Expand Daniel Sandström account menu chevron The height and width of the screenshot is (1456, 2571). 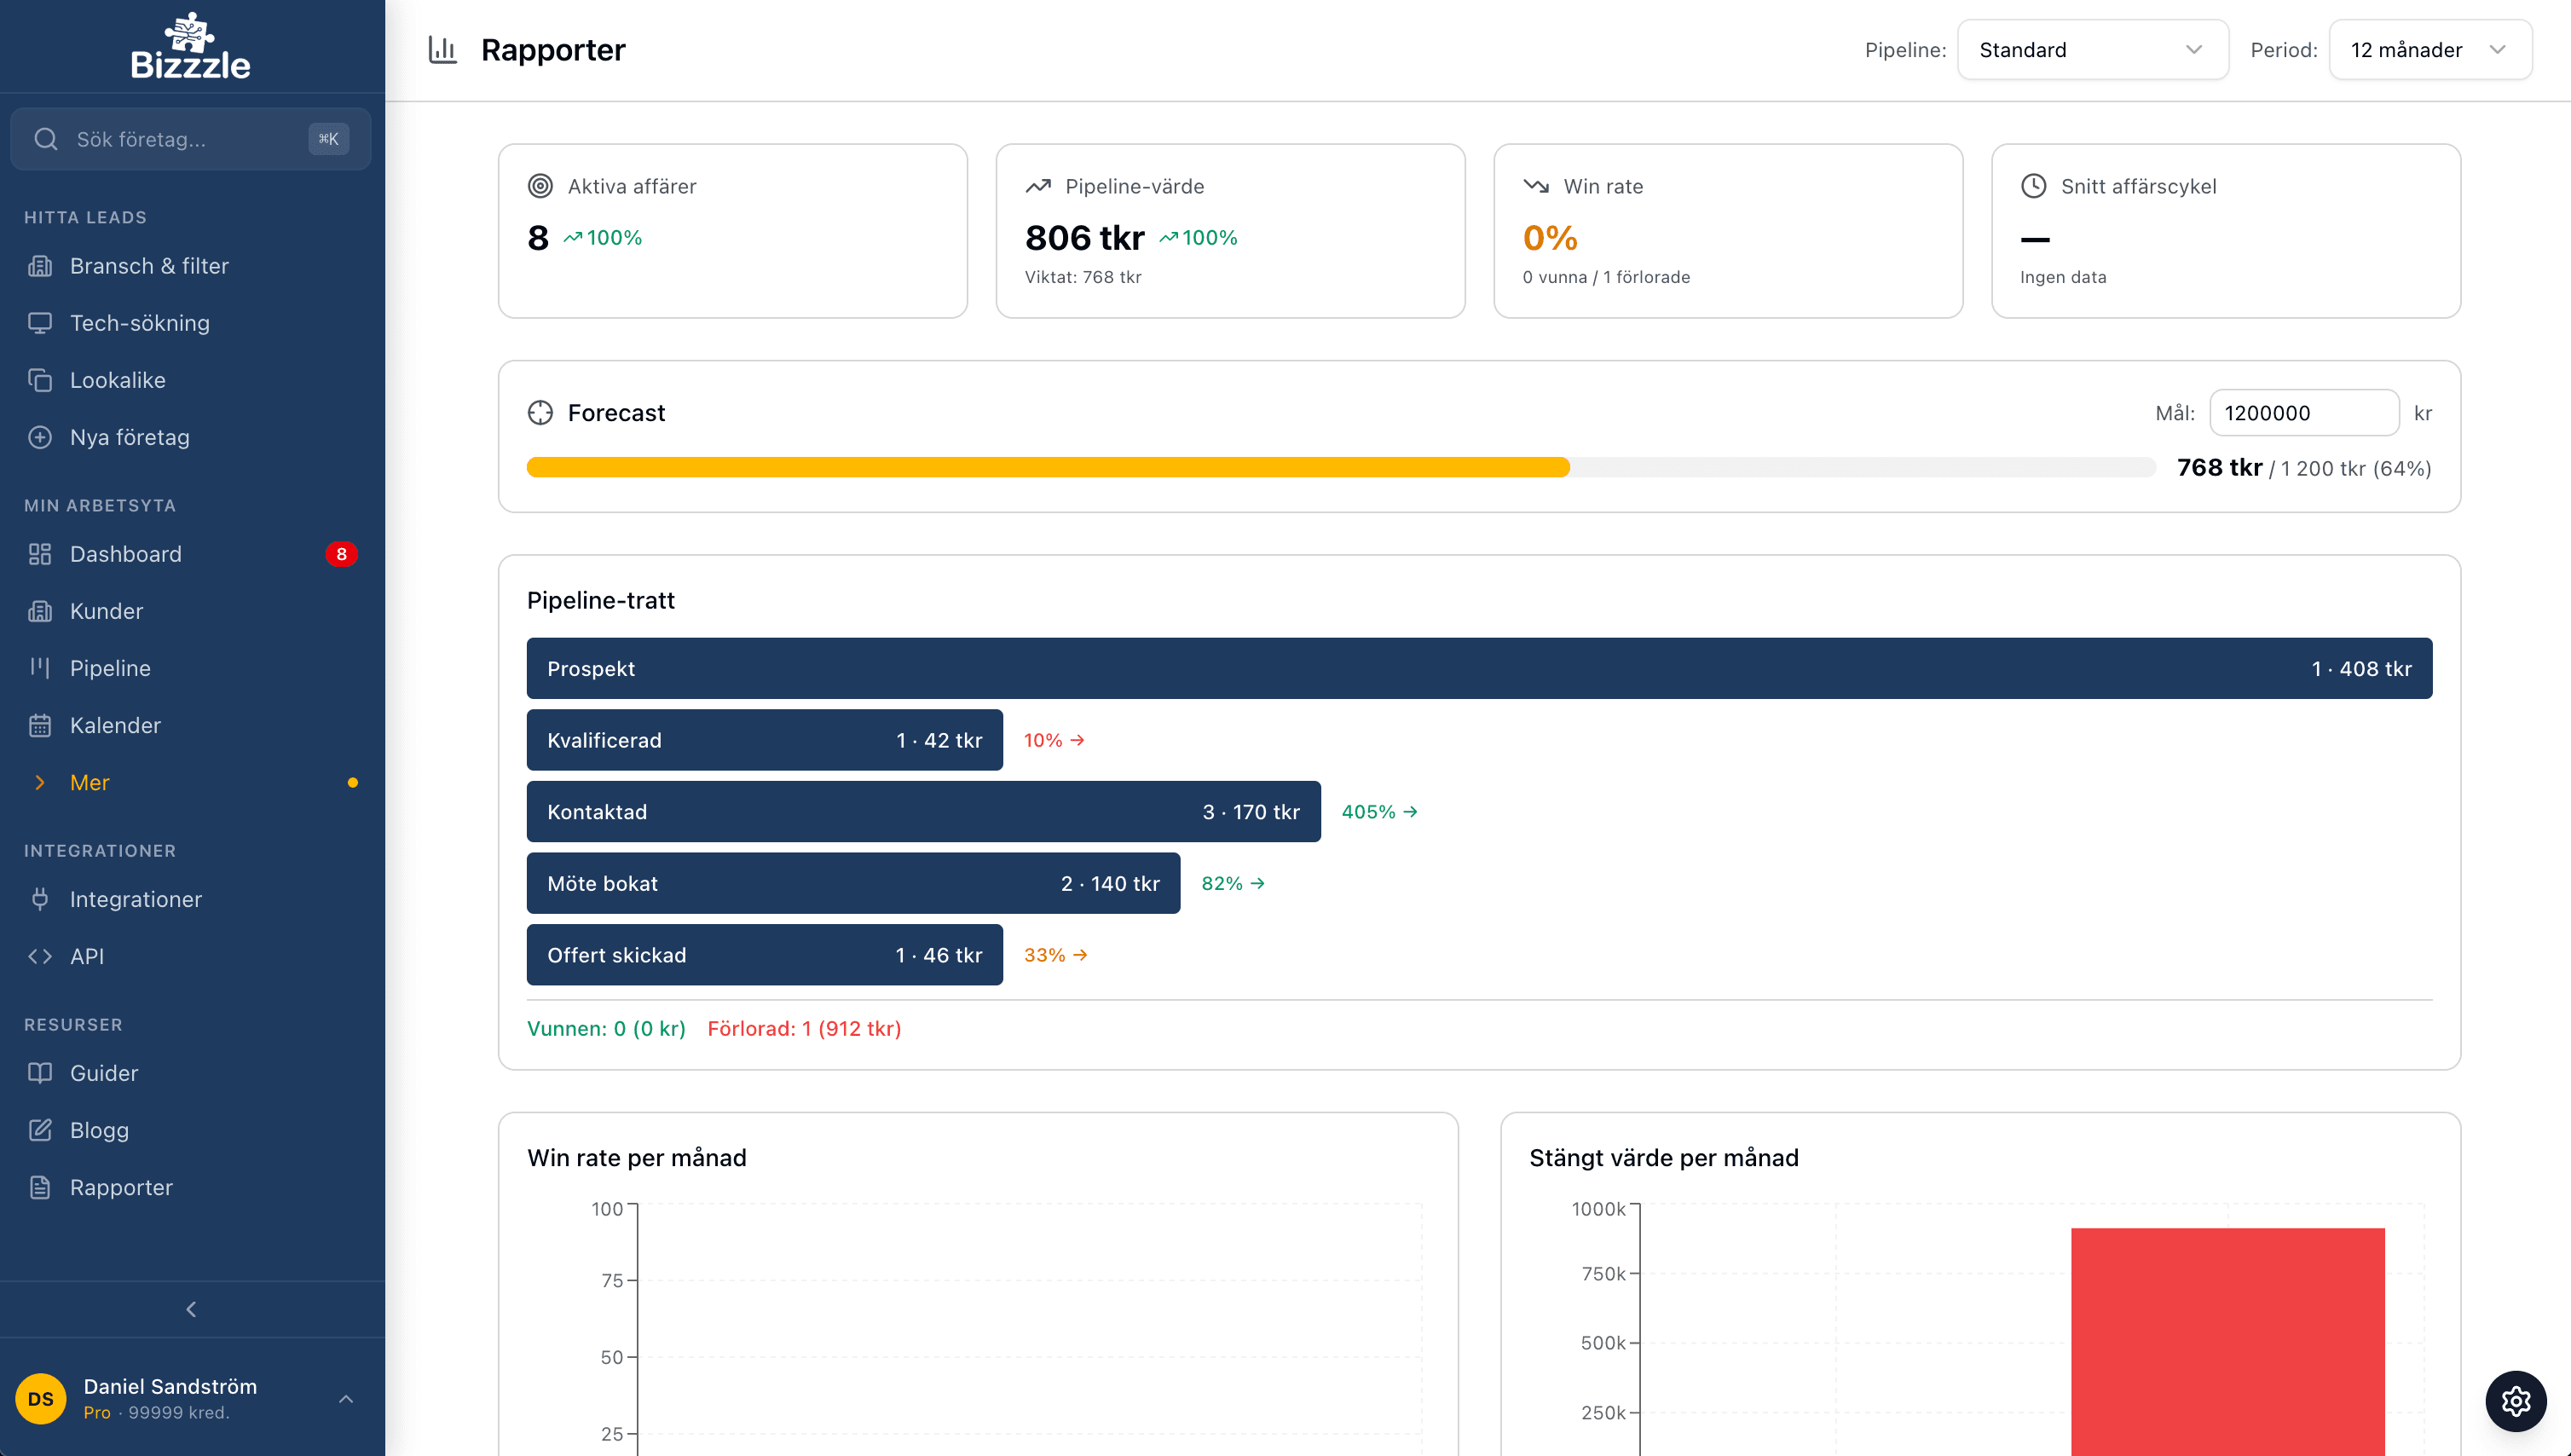pyautogui.click(x=346, y=1398)
